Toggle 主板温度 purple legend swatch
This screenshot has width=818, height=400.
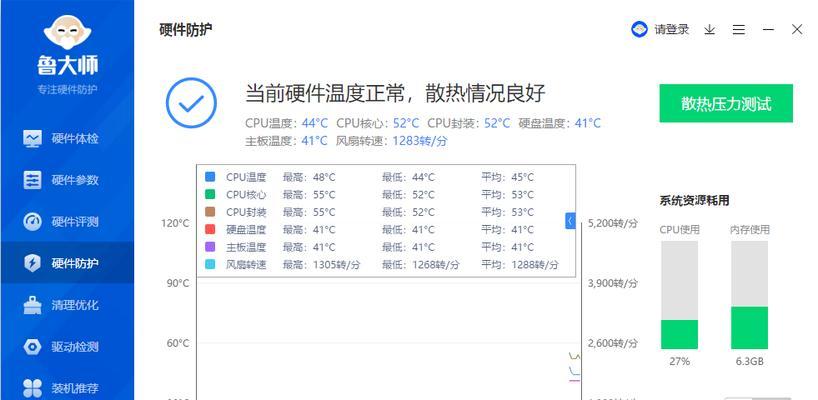[x=210, y=247]
